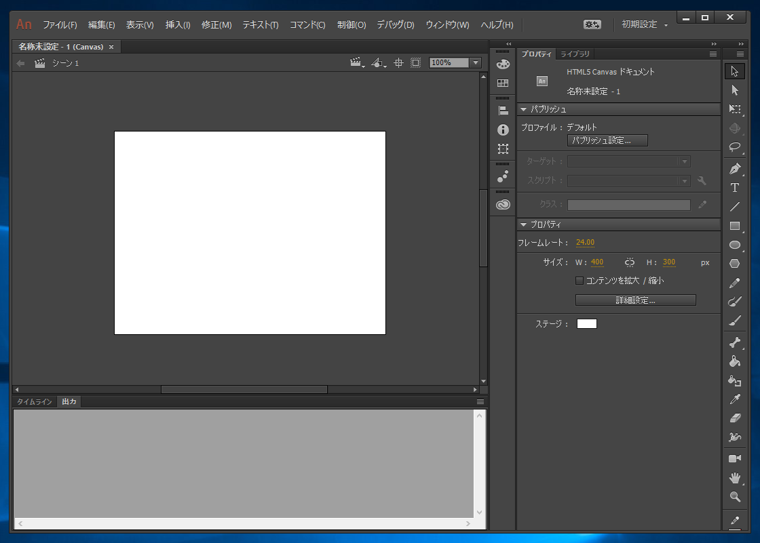Select the Hand tool
Viewport: 760px width, 543px height.
[735, 478]
